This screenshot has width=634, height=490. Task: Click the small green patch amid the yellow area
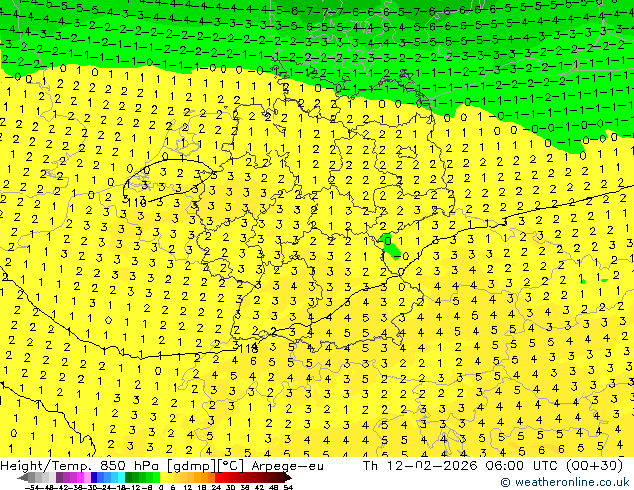click(x=390, y=245)
